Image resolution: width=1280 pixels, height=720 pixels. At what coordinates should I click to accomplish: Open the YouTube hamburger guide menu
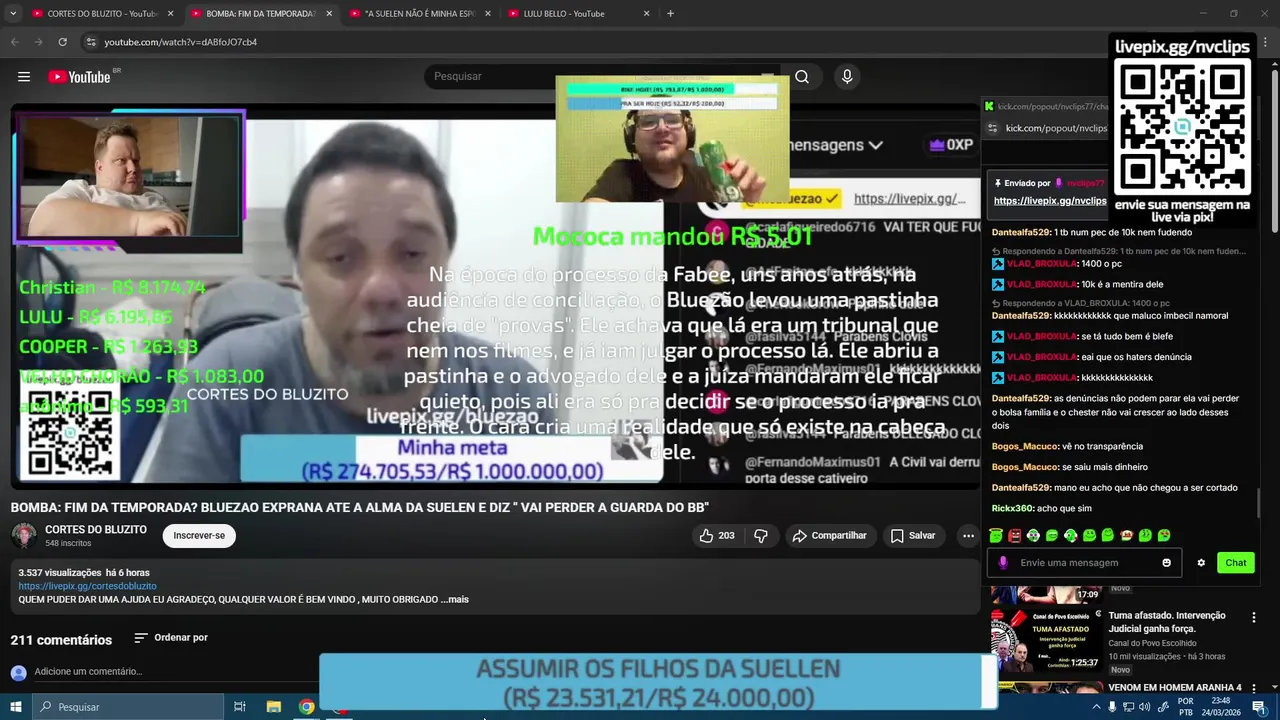(x=24, y=77)
